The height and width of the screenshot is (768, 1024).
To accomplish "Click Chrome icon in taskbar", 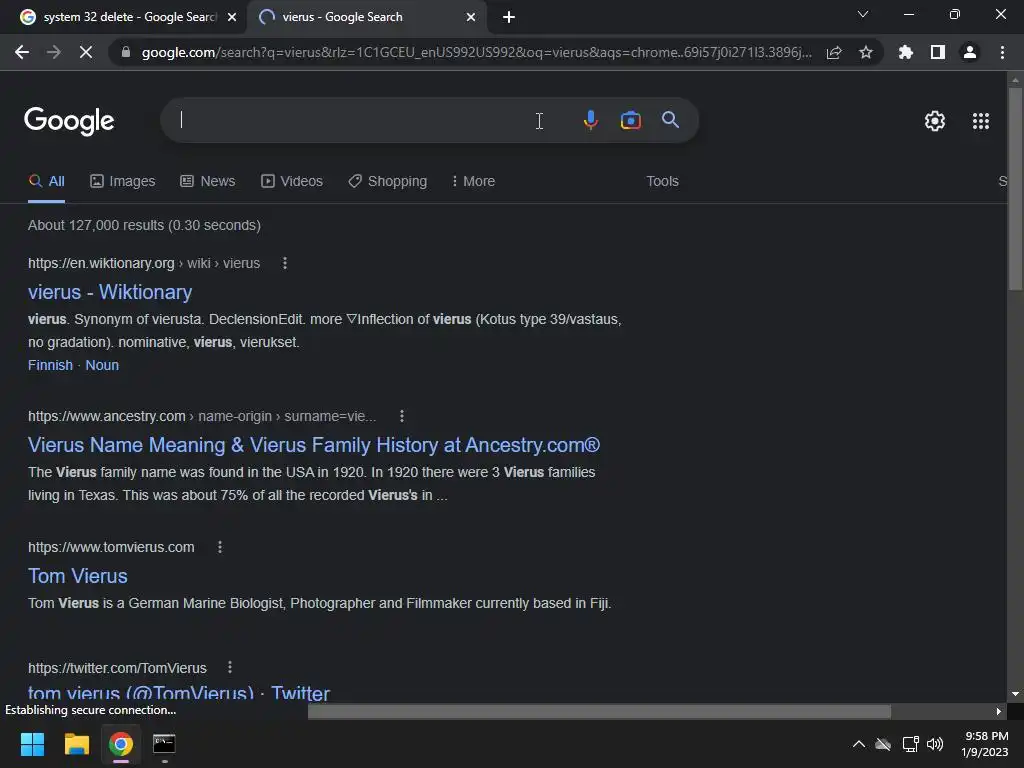I will click(121, 744).
